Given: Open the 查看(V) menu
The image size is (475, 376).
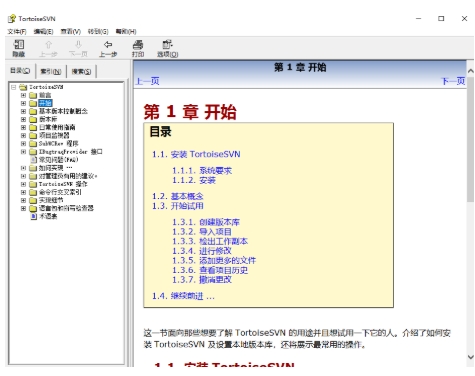Looking at the screenshot, I should (x=71, y=32).
